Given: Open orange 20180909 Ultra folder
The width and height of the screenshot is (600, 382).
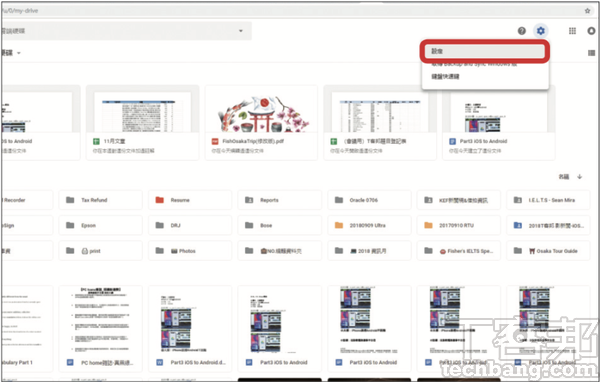Looking at the screenshot, I should 369,225.
